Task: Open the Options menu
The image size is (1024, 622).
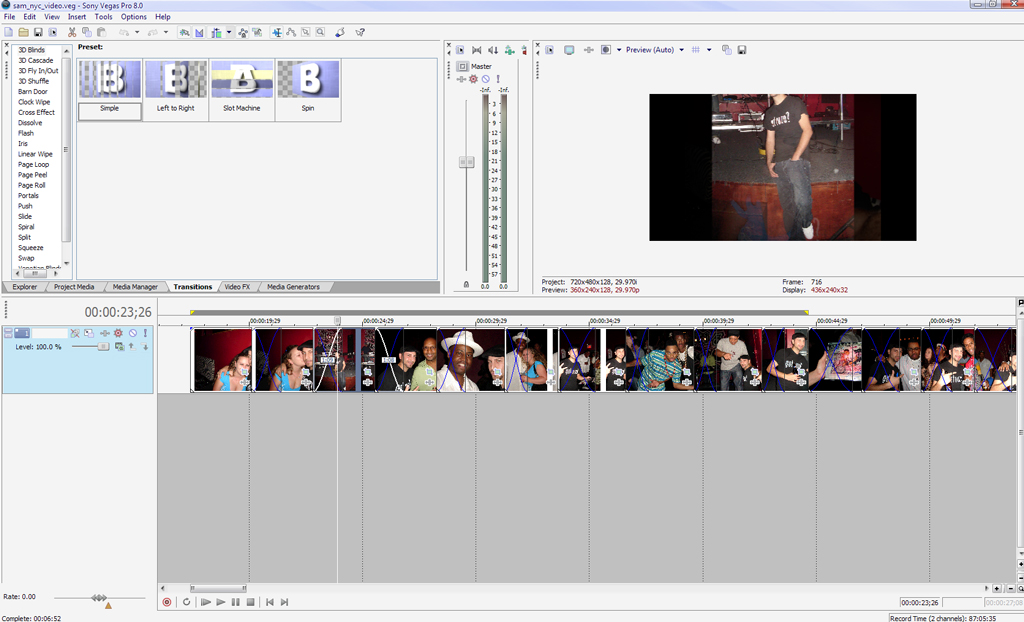Action: click(133, 16)
